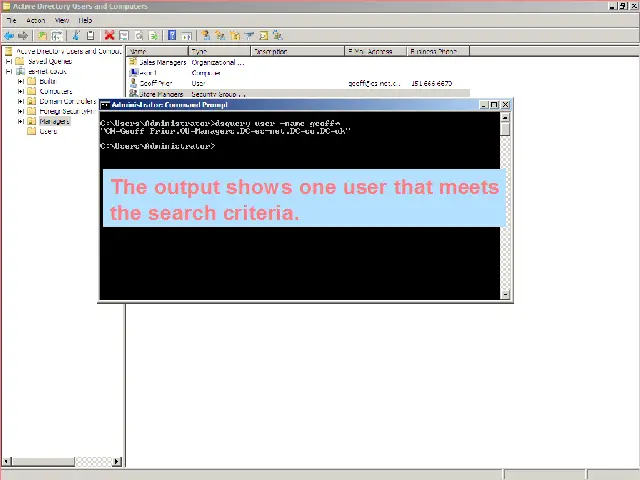
Task: Sort by the E-Mail Address column header
Action: 376,51
